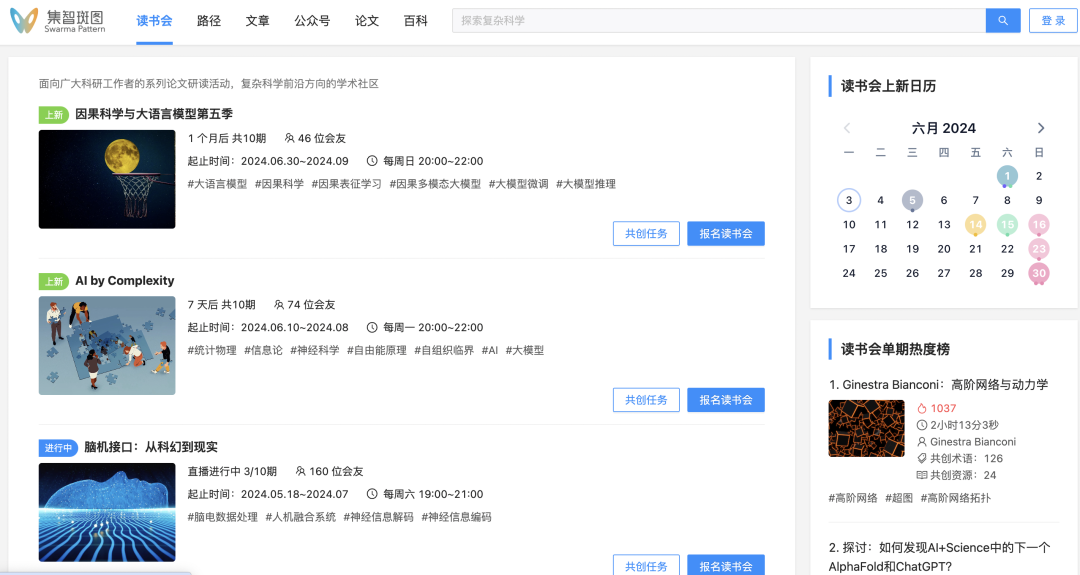Switch to the 百科 navigation tab
Image resolution: width=1080 pixels, height=575 pixels.
coord(415,21)
